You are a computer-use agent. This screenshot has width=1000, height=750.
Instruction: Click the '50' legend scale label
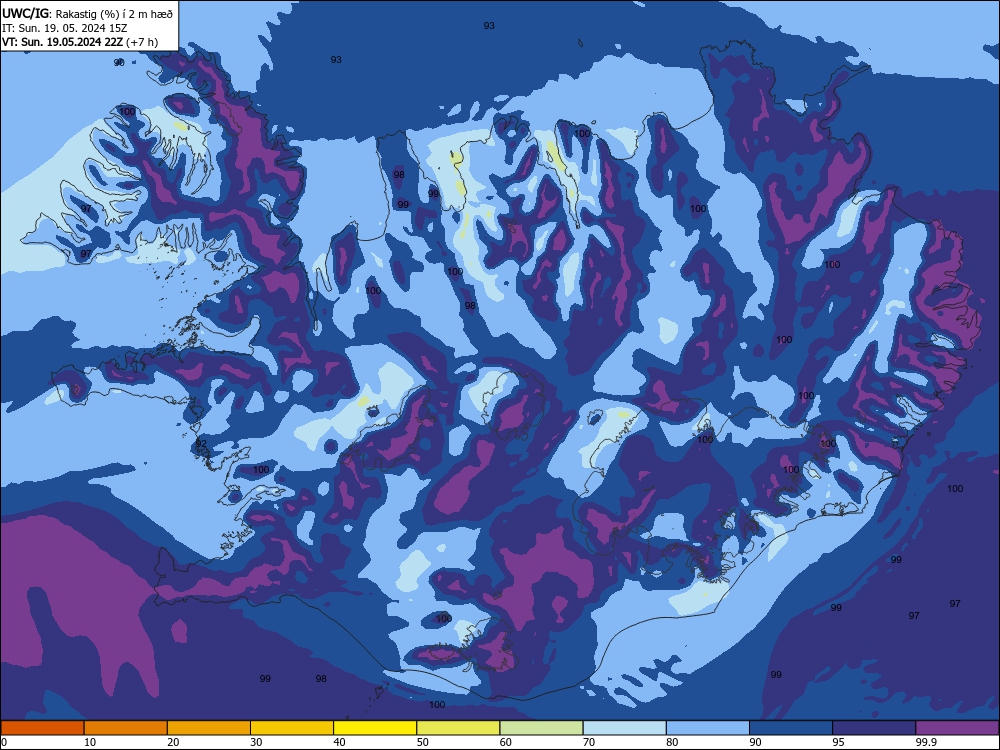click(x=423, y=742)
